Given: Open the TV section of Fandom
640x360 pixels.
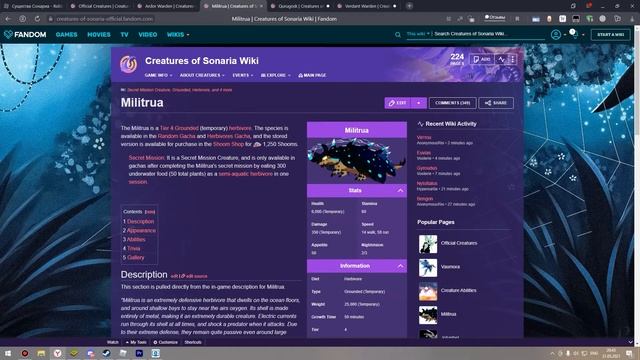Looking at the screenshot, I should pyautogui.click(x=124, y=35).
